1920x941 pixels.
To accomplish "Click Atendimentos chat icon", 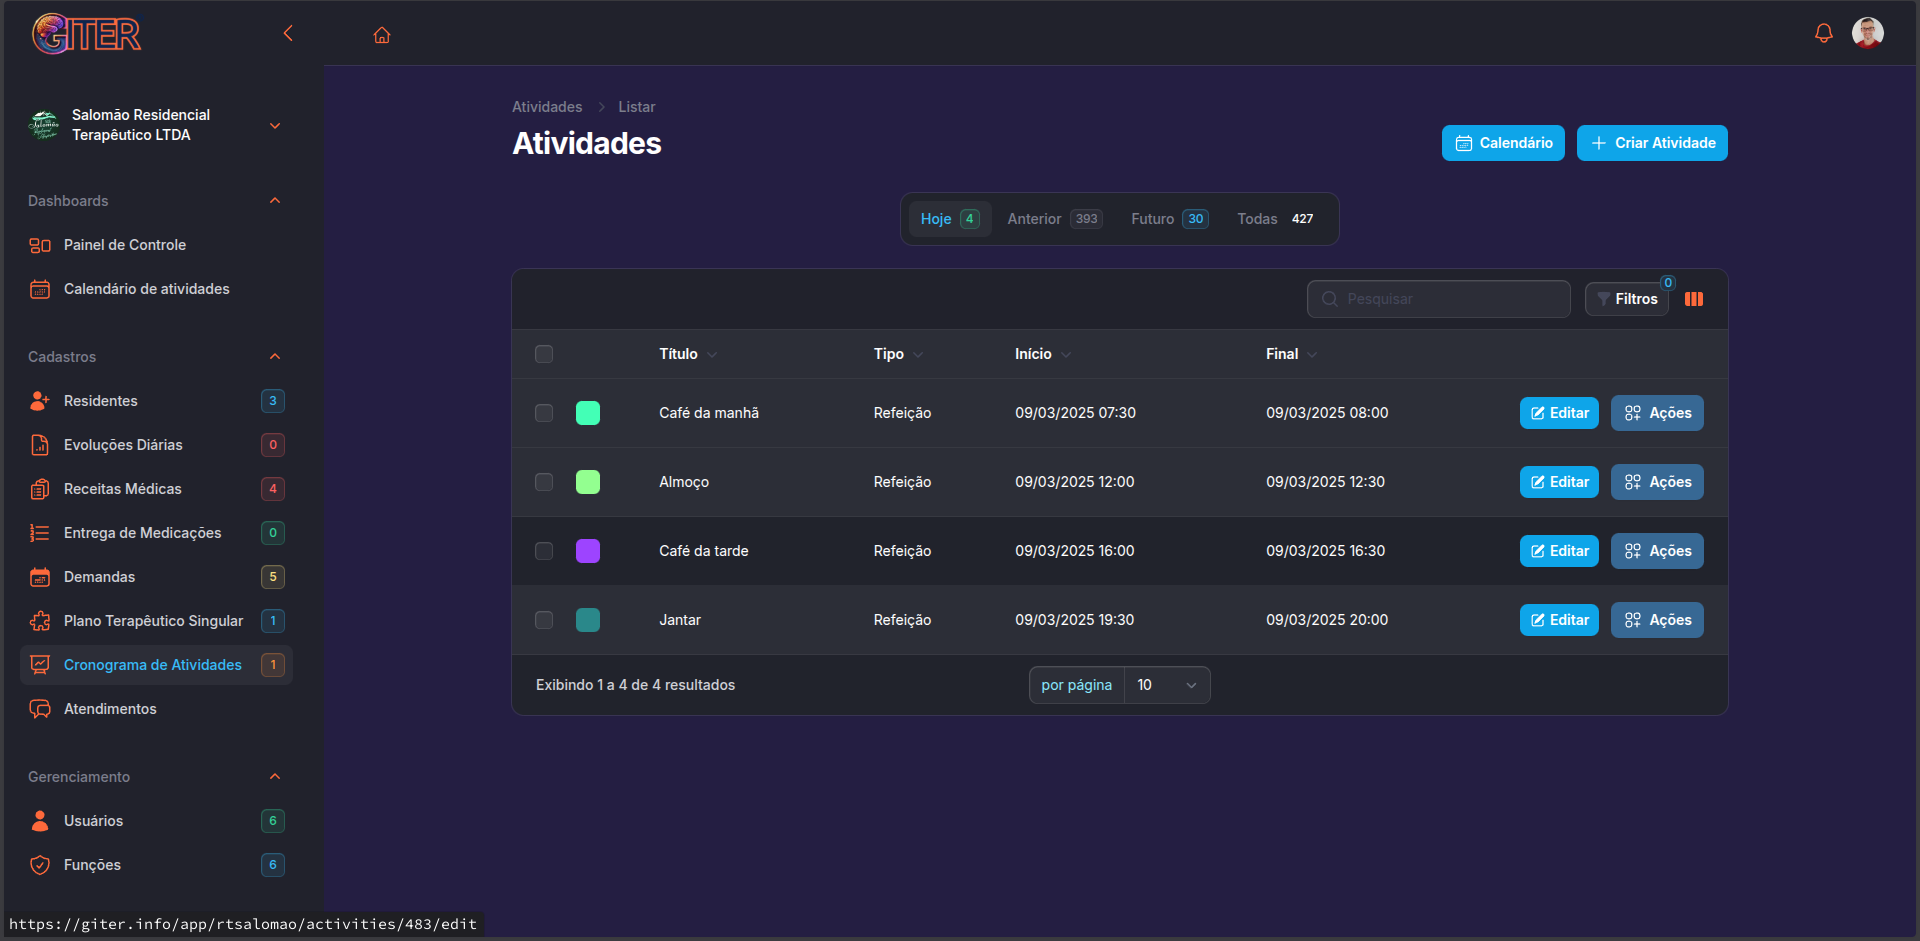I will pyautogui.click(x=40, y=709).
